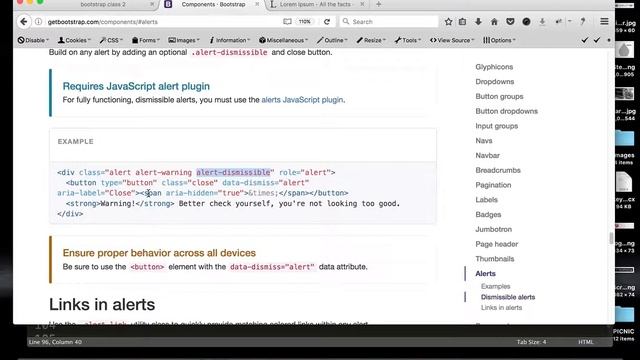640x360 pixels.
Task: Open a new tab with plus icon
Action: pos(378,4)
